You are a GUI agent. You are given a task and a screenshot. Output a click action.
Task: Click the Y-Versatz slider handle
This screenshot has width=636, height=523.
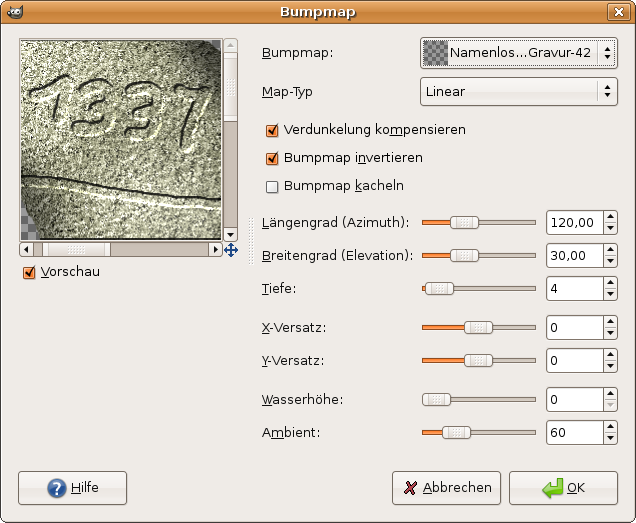(478, 360)
